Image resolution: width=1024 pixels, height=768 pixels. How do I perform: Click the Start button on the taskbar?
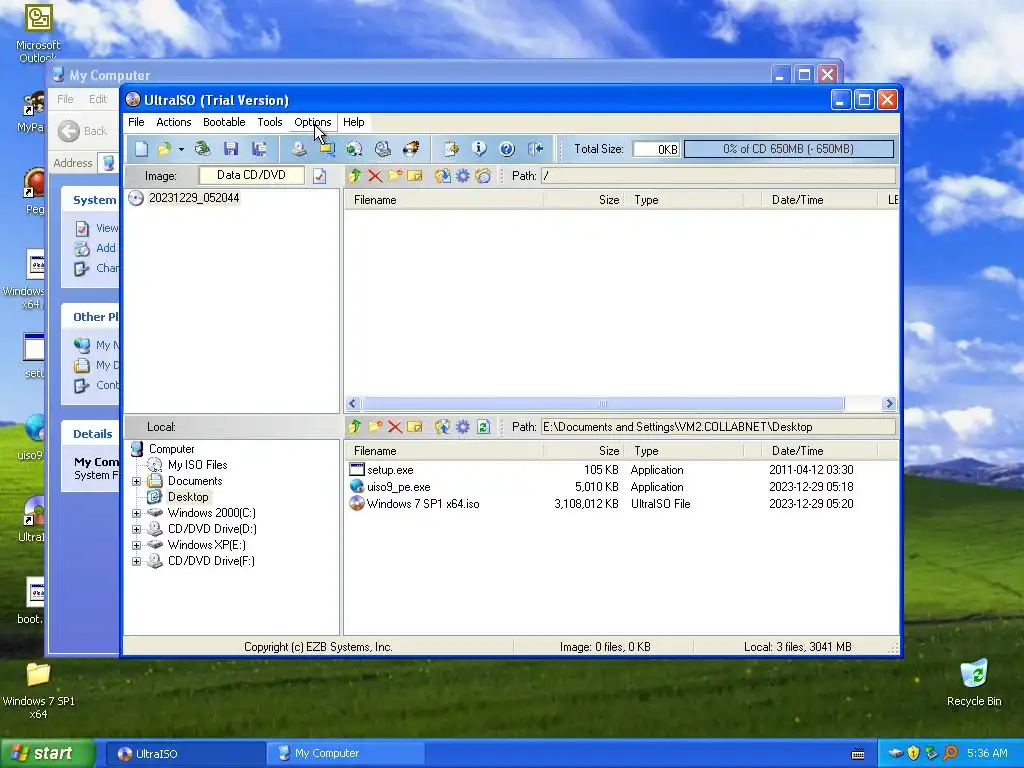[47, 753]
